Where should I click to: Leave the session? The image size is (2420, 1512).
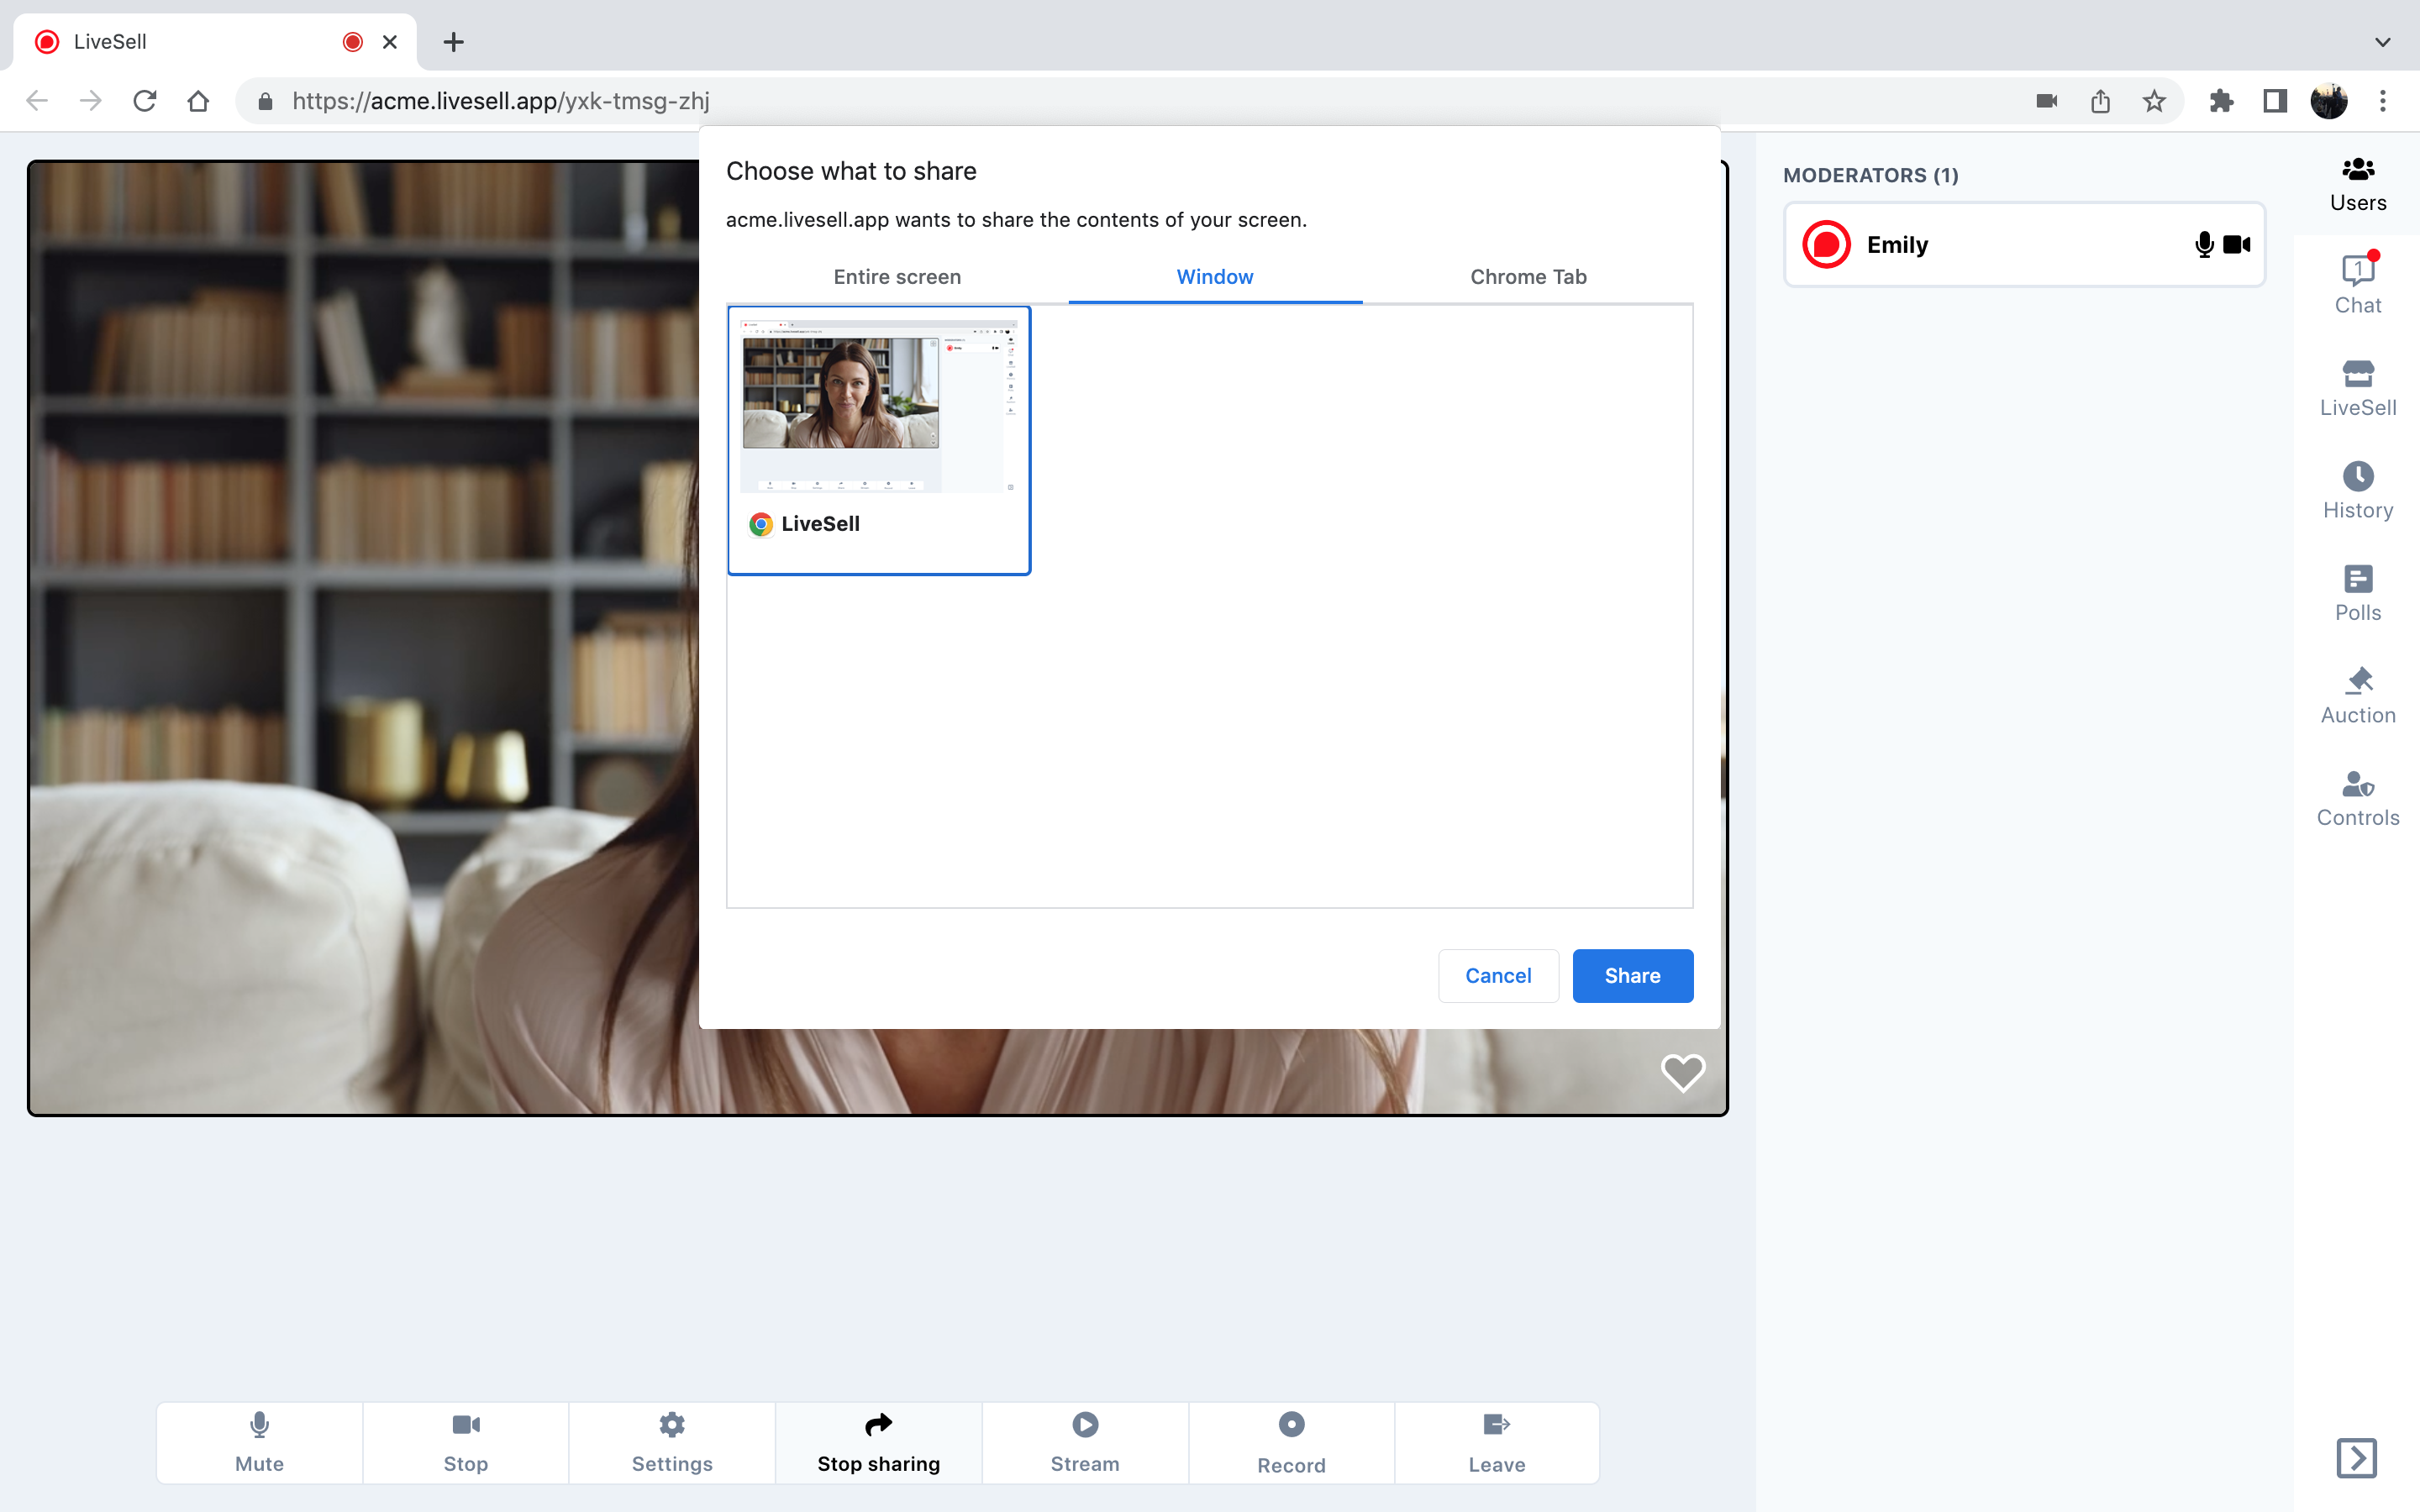point(1497,1442)
